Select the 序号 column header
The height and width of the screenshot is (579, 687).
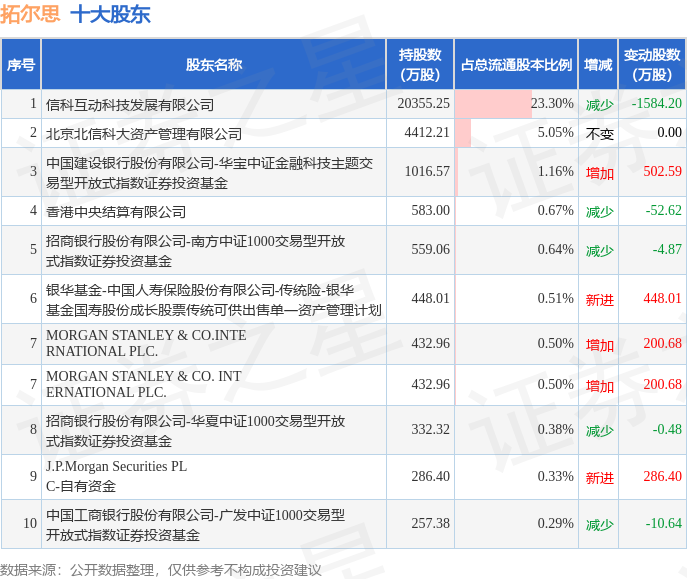[x=21, y=65]
